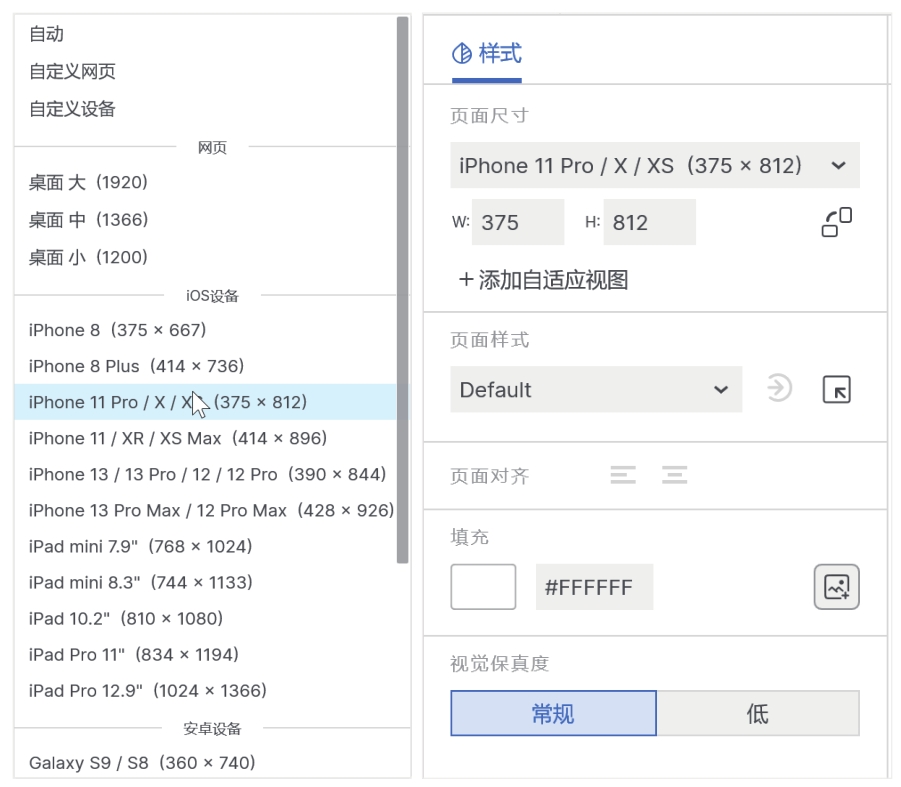Viewport: 901px width, 787px height.
Task: Open the Default page style dropdown
Action: (596, 390)
